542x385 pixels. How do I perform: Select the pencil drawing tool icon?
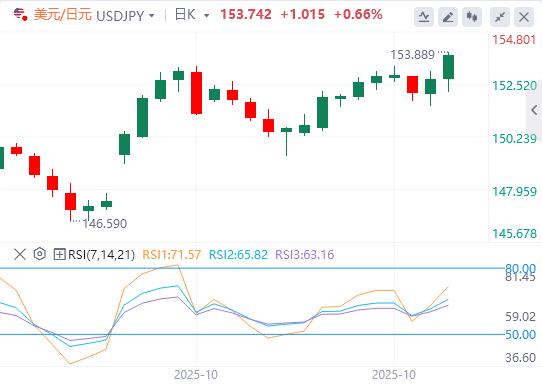(x=448, y=17)
